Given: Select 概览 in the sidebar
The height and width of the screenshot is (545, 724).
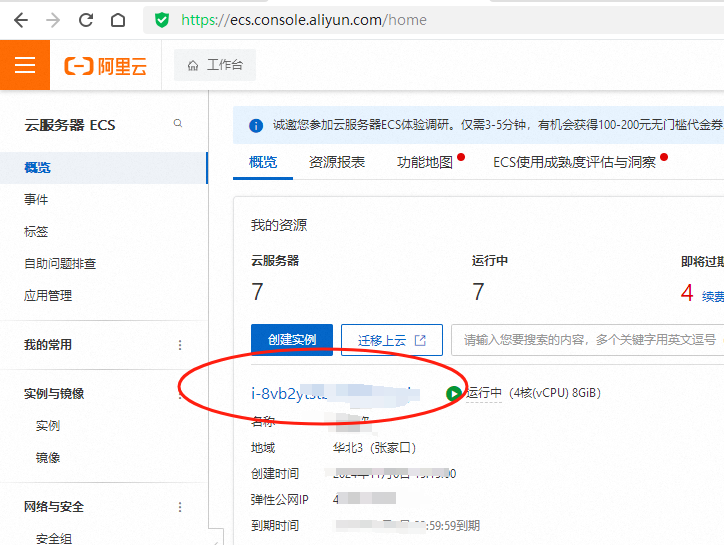Looking at the screenshot, I should 103,168.
